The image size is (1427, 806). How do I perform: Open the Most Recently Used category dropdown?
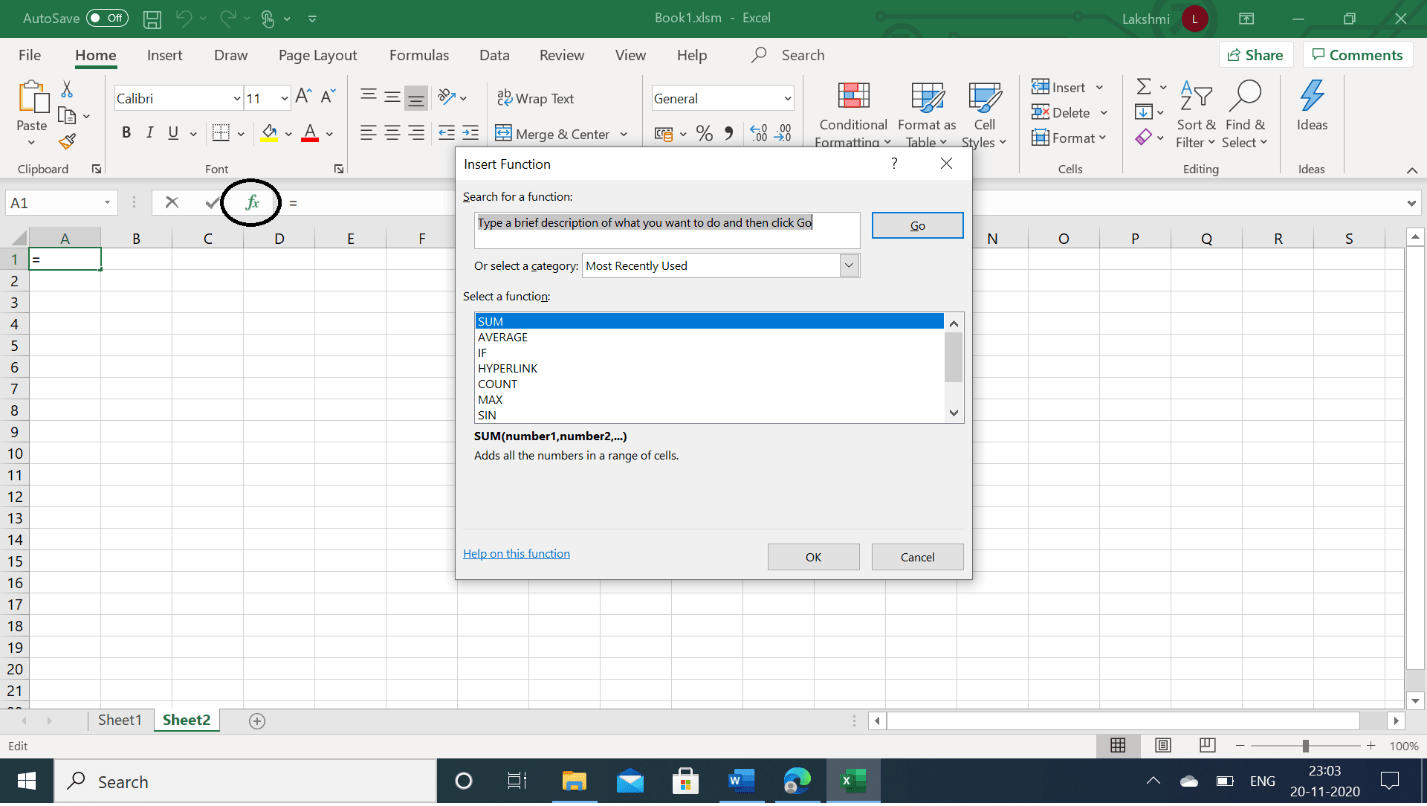(849, 265)
